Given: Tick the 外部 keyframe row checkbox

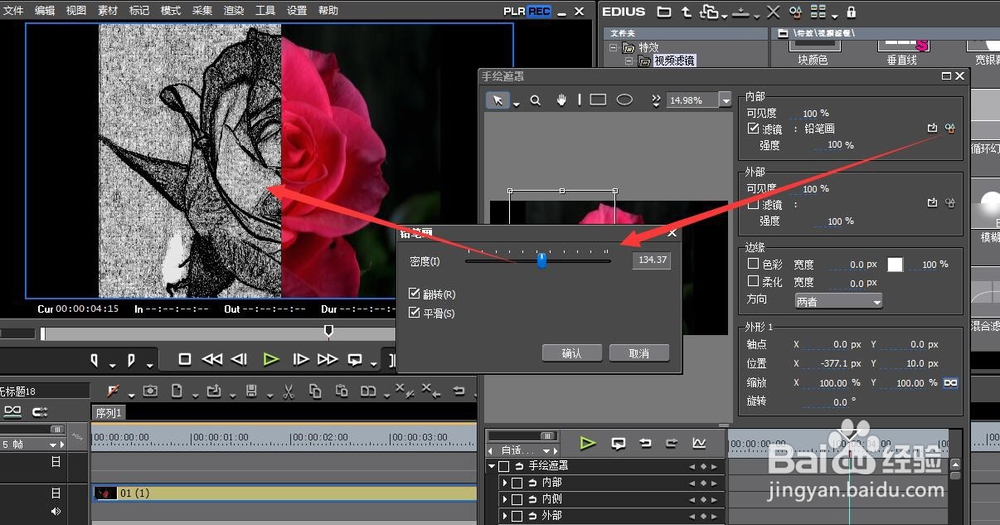Looking at the screenshot, I should pyautogui.click(x=517, y=515).
